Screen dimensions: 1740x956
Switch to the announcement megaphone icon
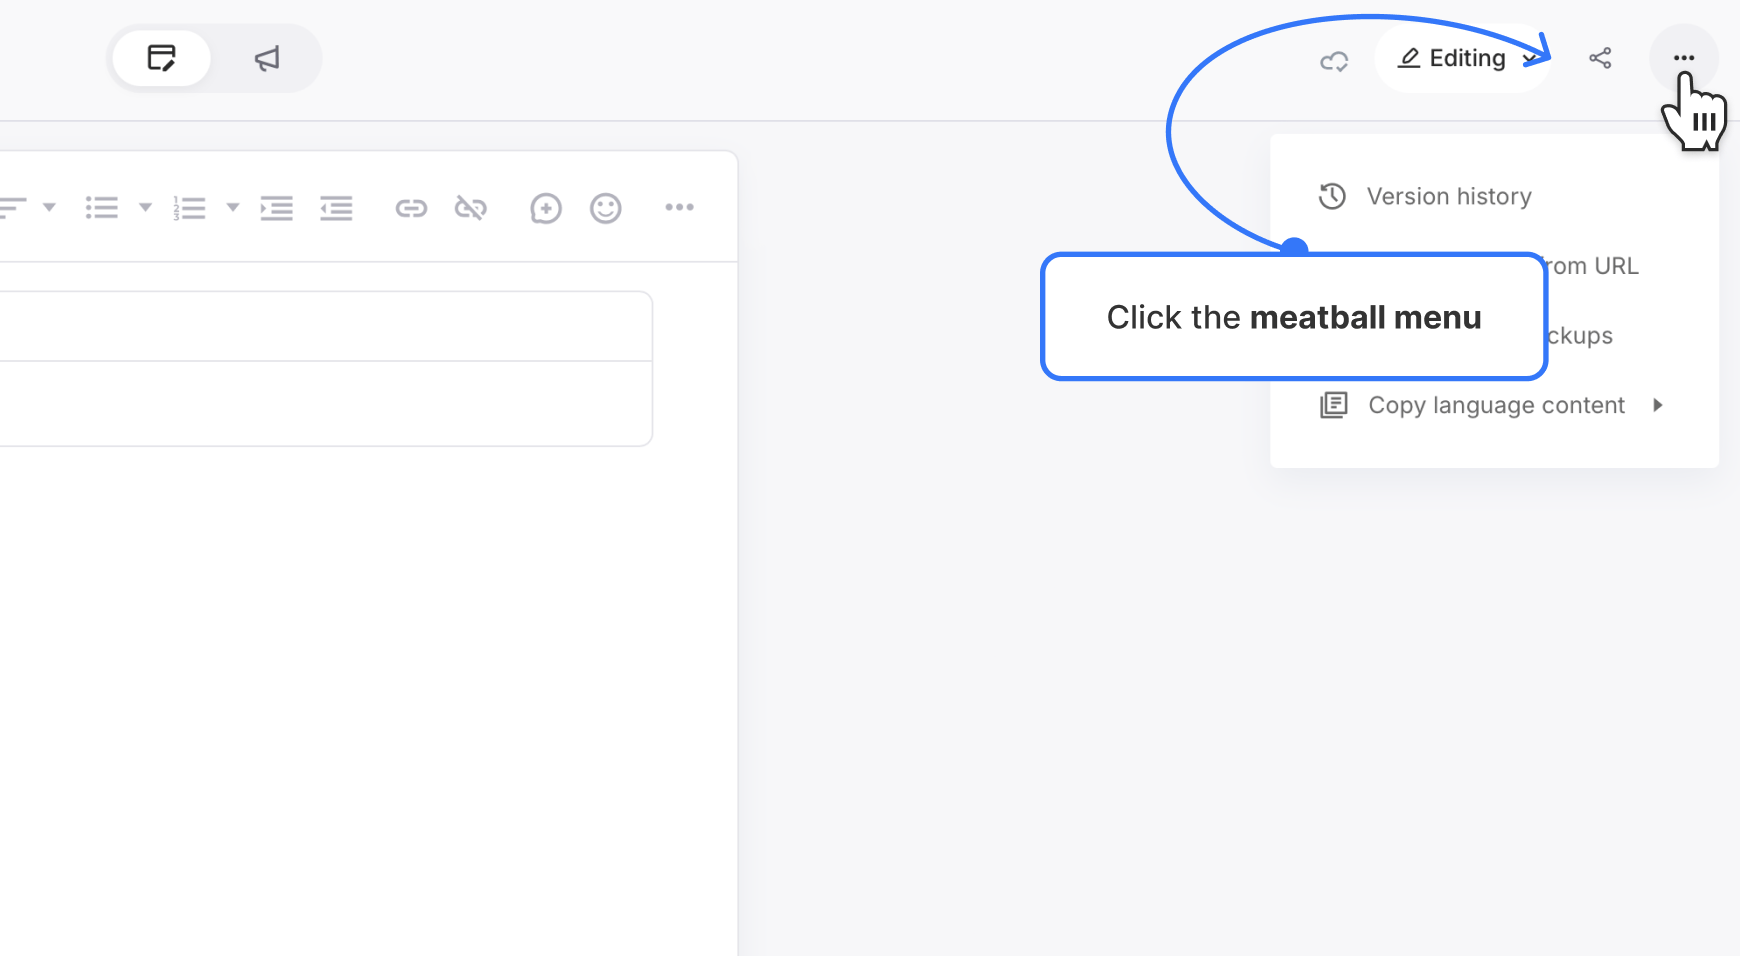coord(265,58)
